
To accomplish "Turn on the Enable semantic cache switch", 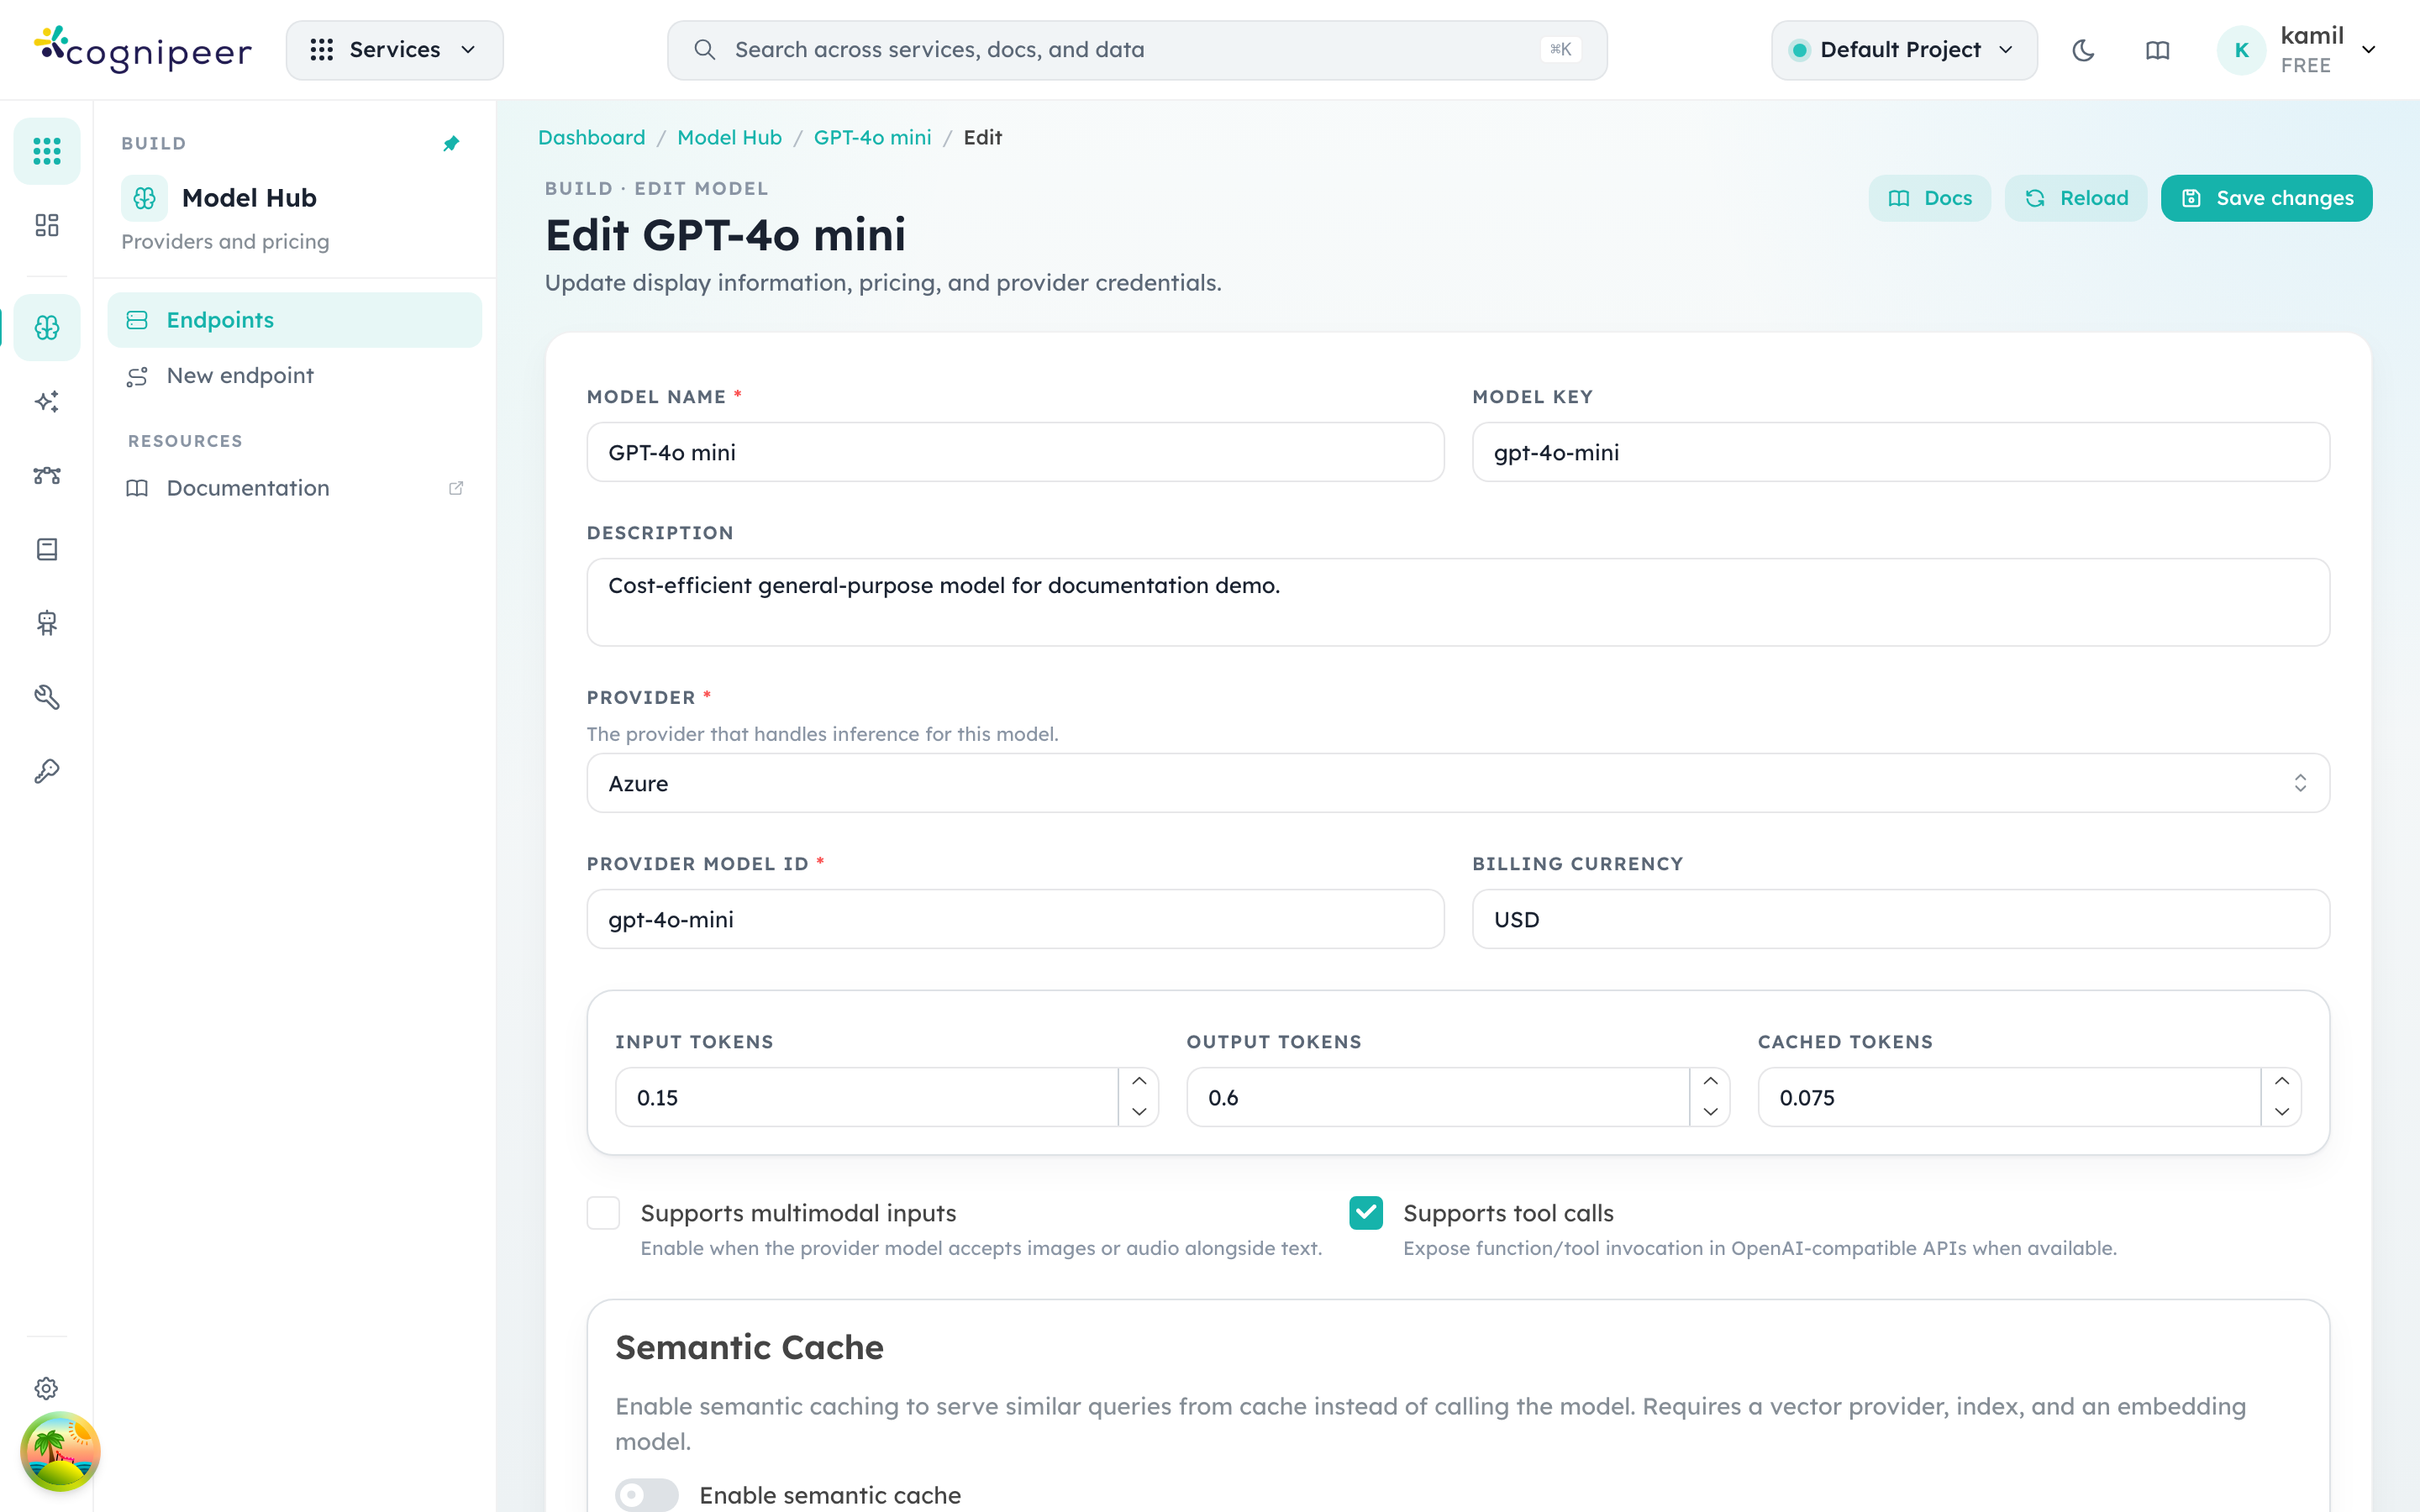I will click(x=646, y=1495).
